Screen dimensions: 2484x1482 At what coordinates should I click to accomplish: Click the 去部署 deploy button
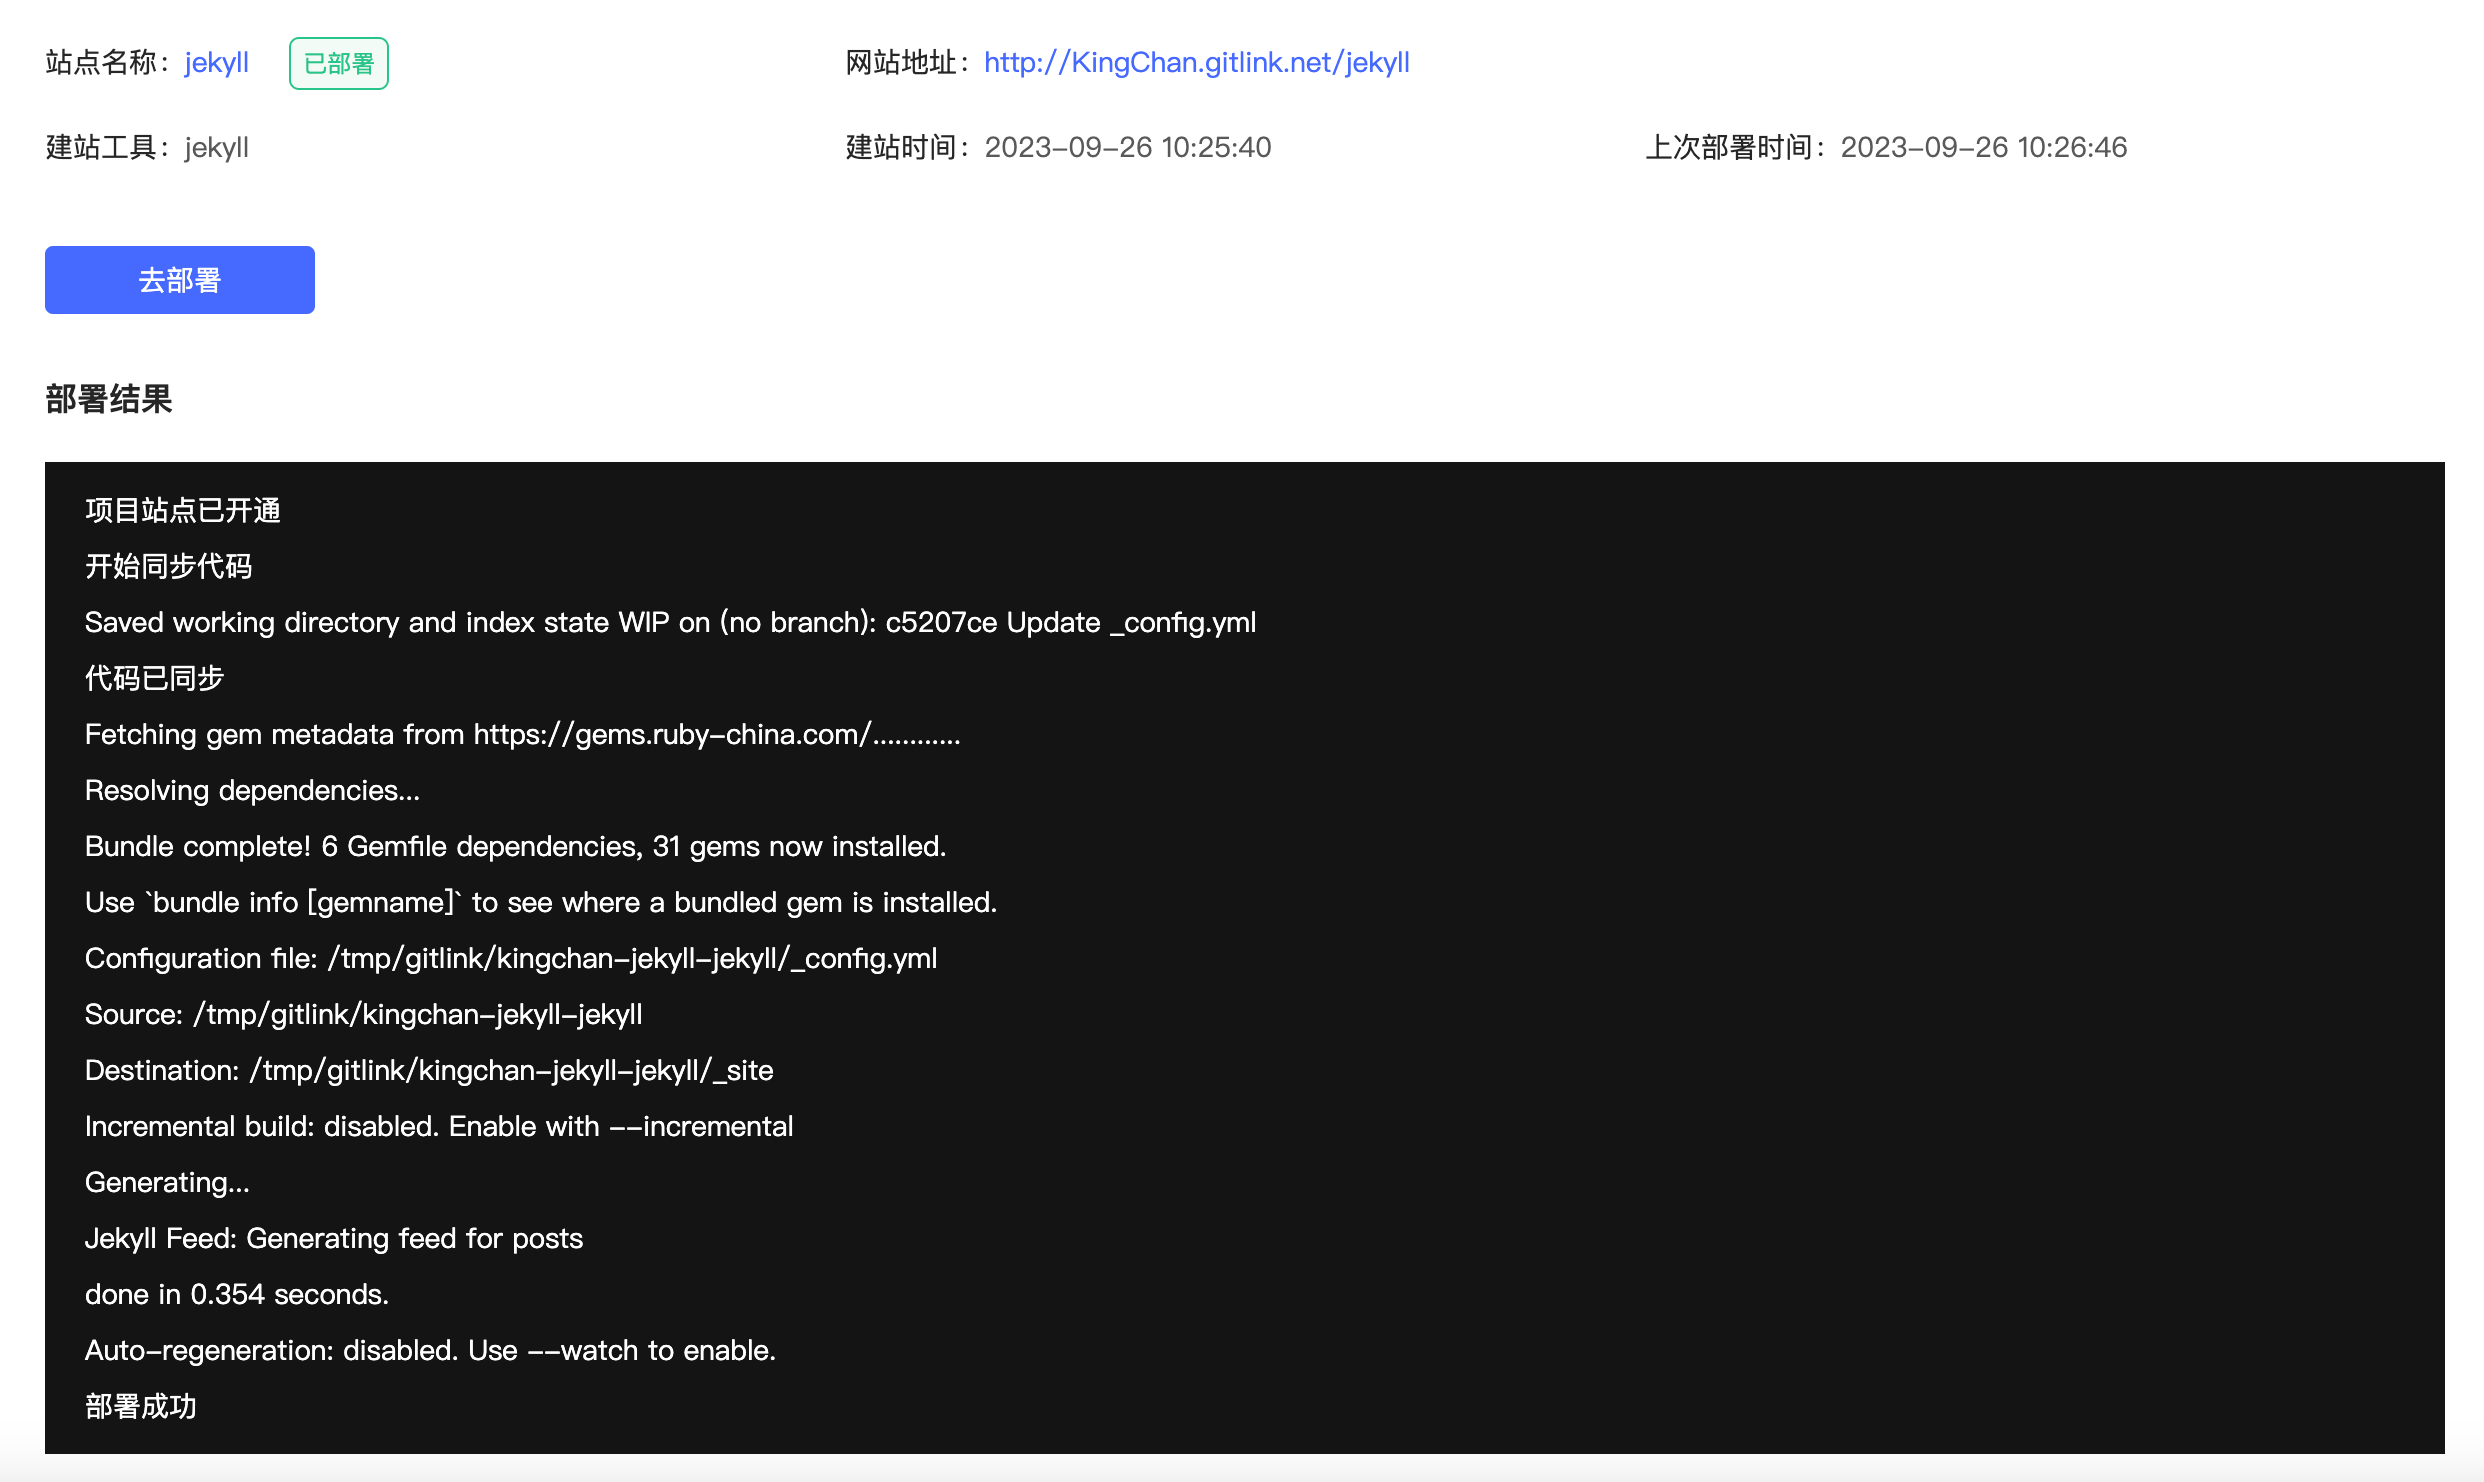[180, 280]
